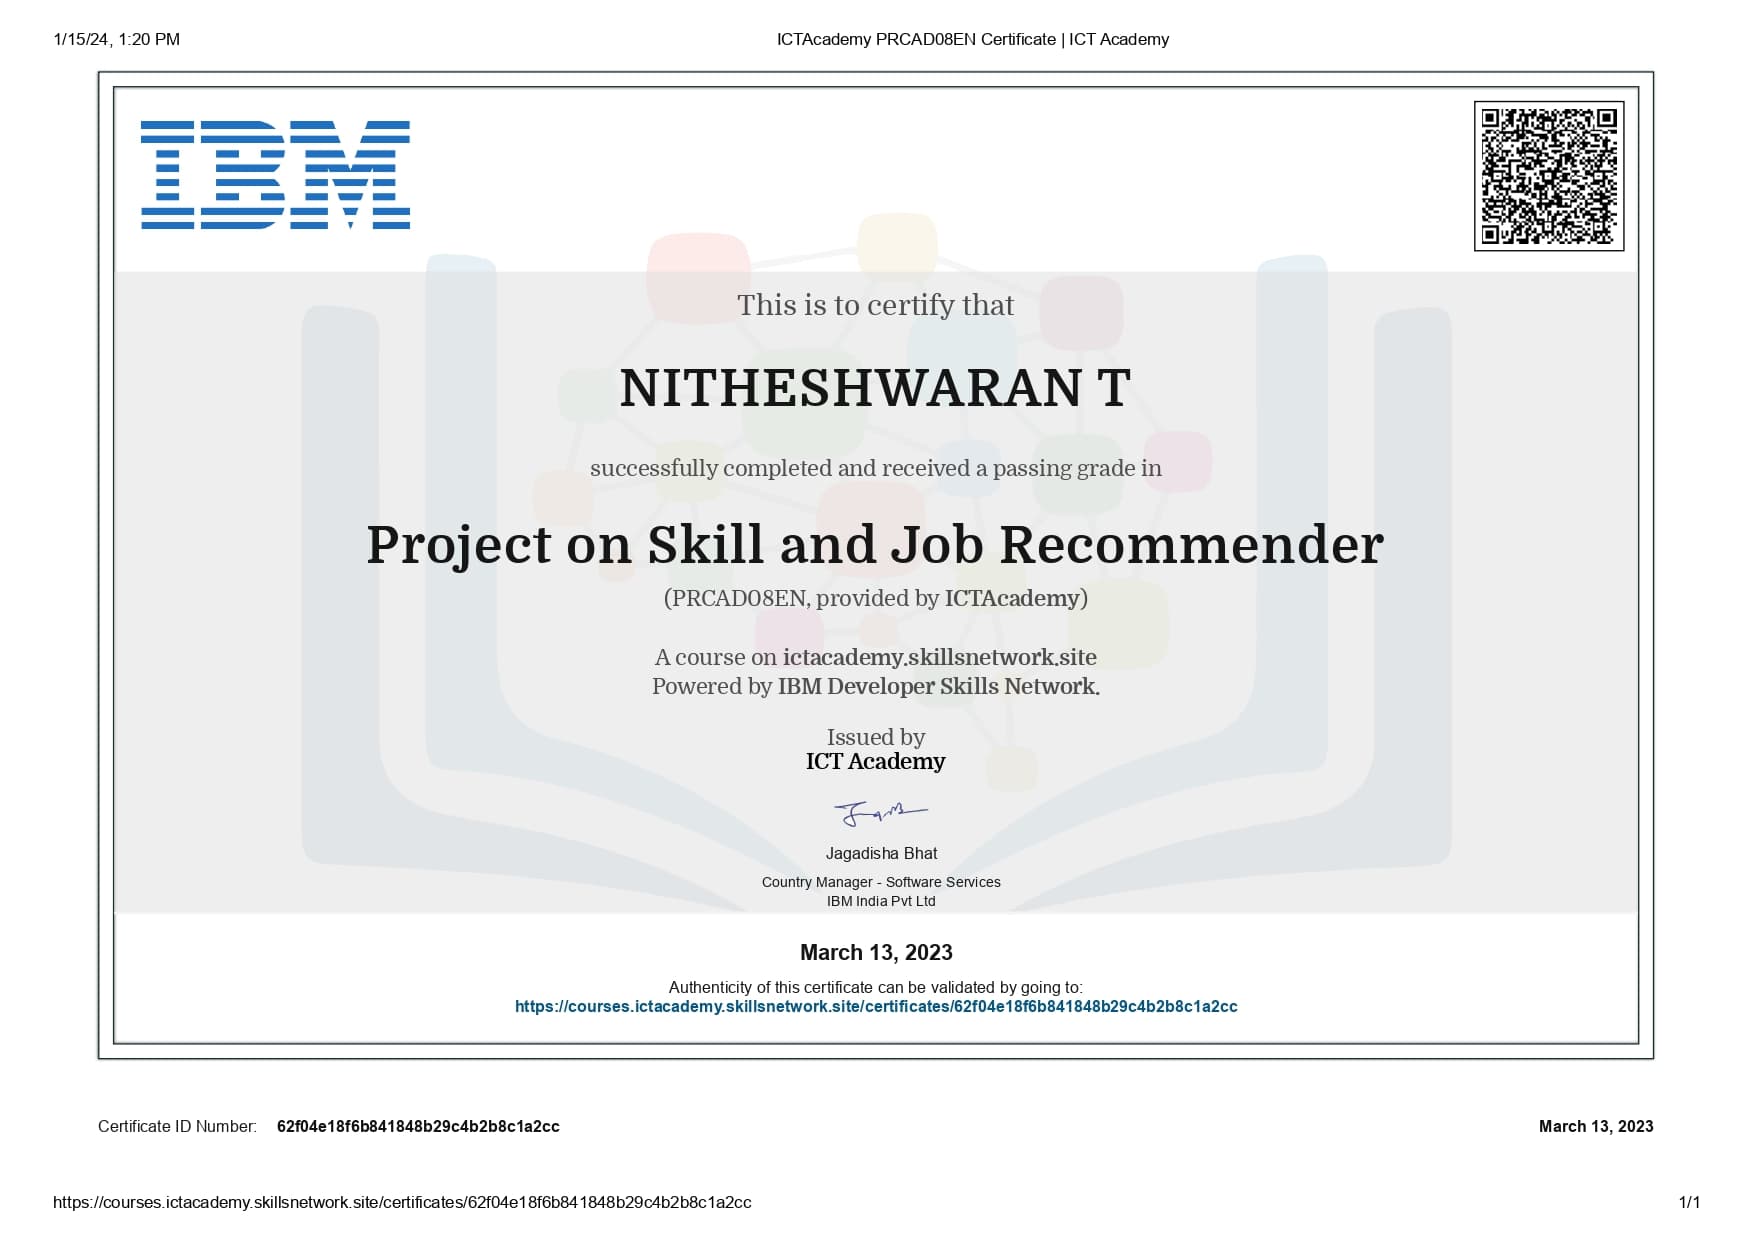
Task: Click the text ictacademy.skillsnetwork.site
Action: coord(939,657)
